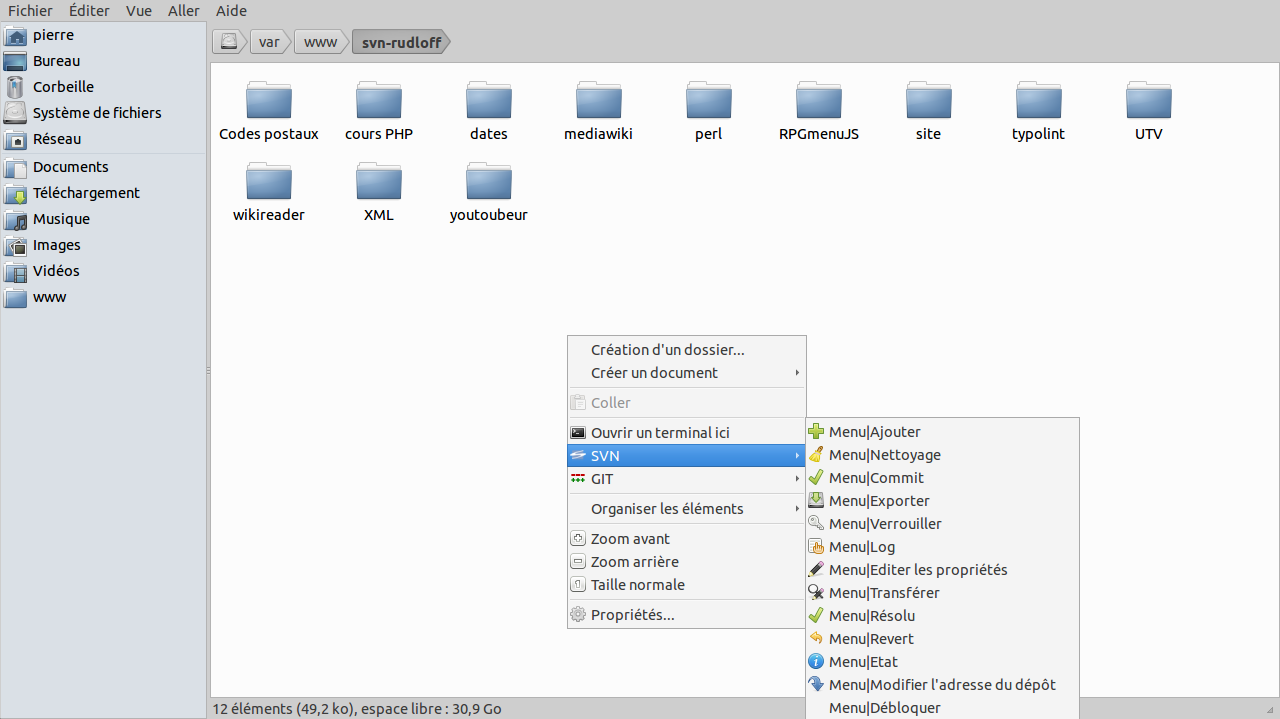Select Ouvrir un terminal ici
This screenshot has height=719, width=1280.
pos(660,433)
